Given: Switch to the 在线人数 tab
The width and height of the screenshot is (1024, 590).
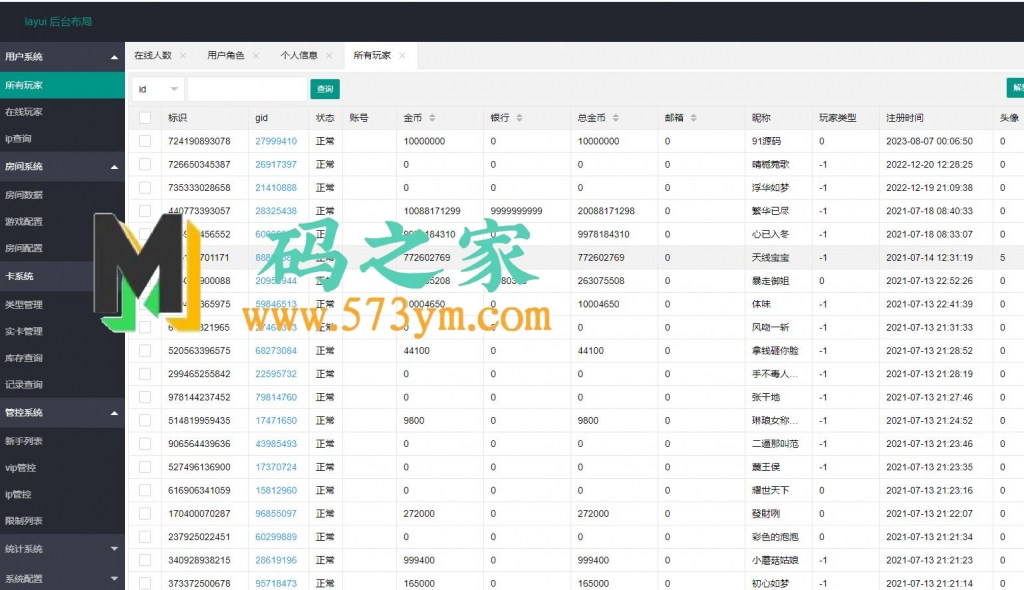Looking at the screenshot, I should point(153,56).
